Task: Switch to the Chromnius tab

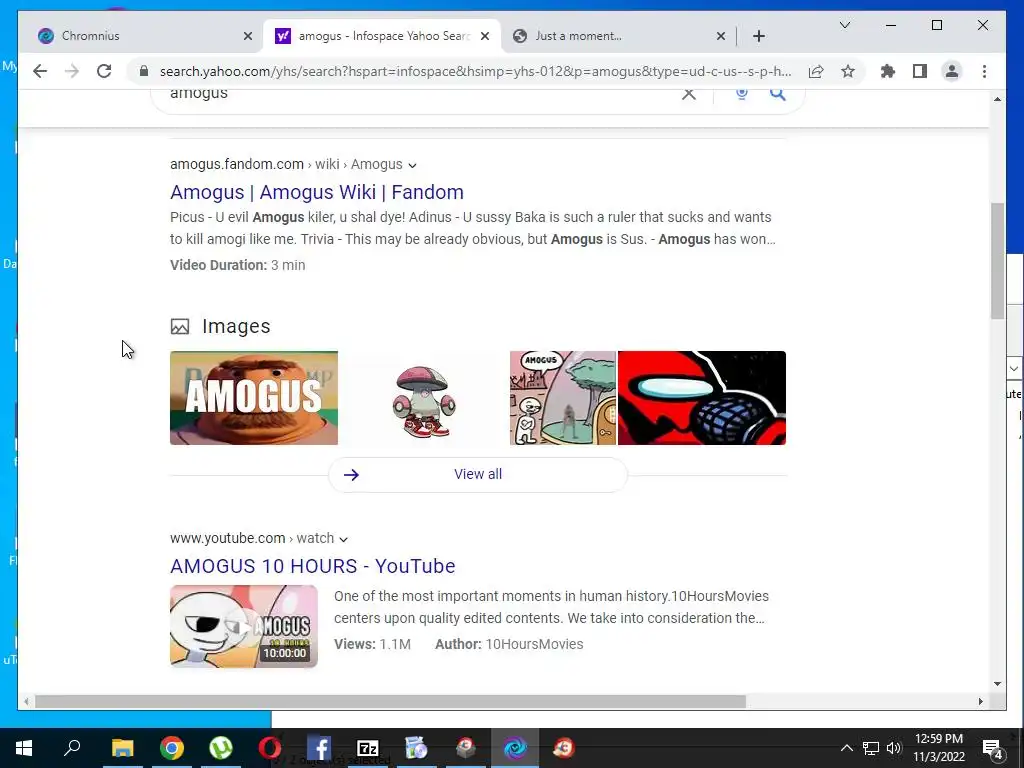Action: tap(141, 36)
